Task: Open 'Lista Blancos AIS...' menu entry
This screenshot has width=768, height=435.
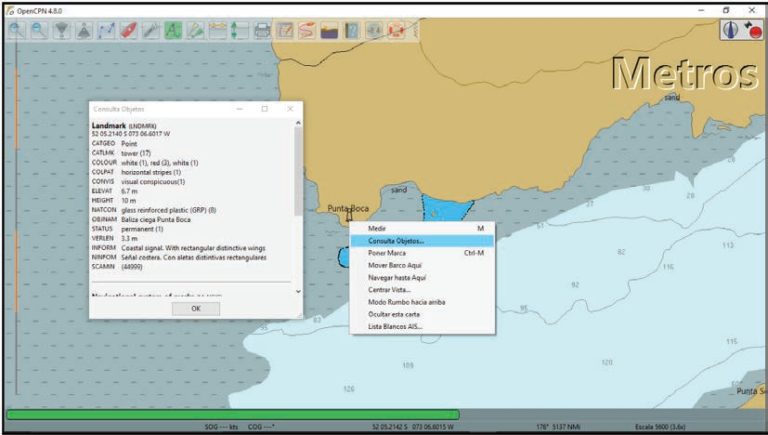Action: (396, 326)
